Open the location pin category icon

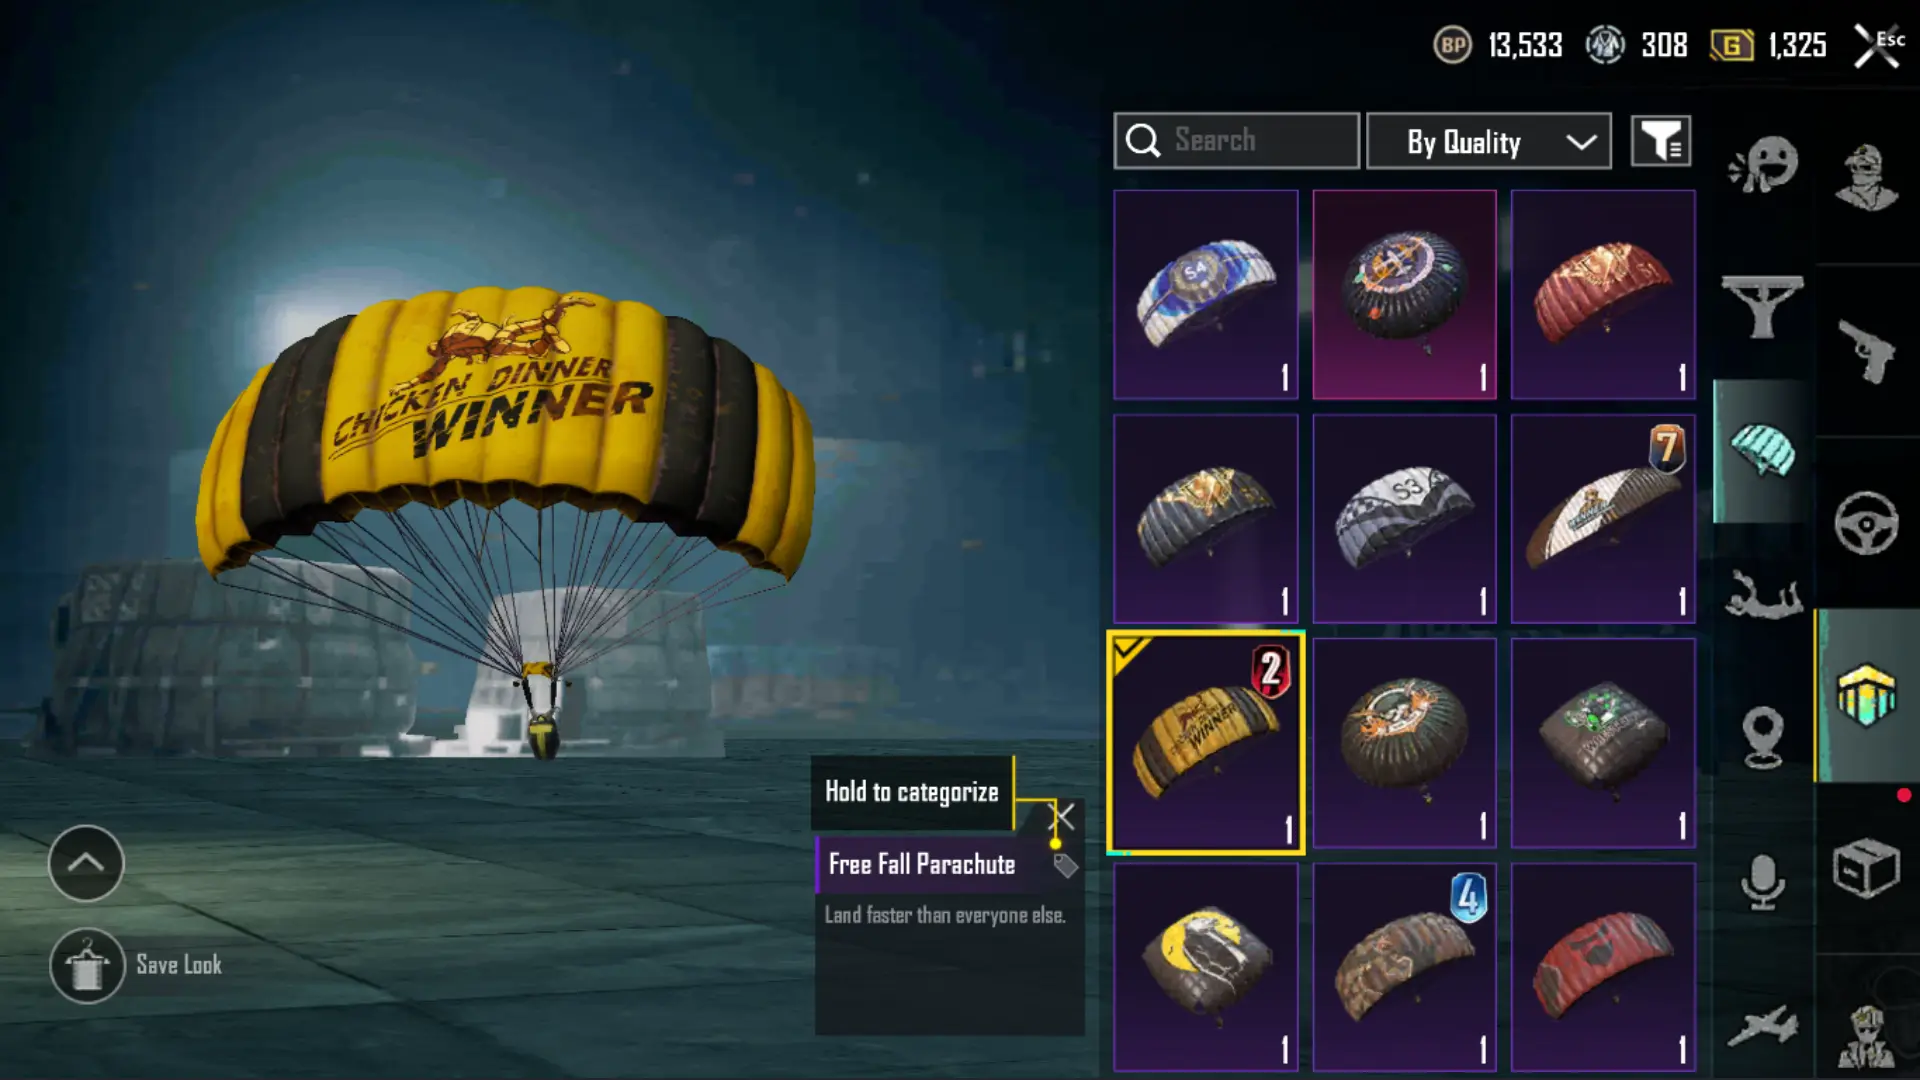tap(1763, 737)
